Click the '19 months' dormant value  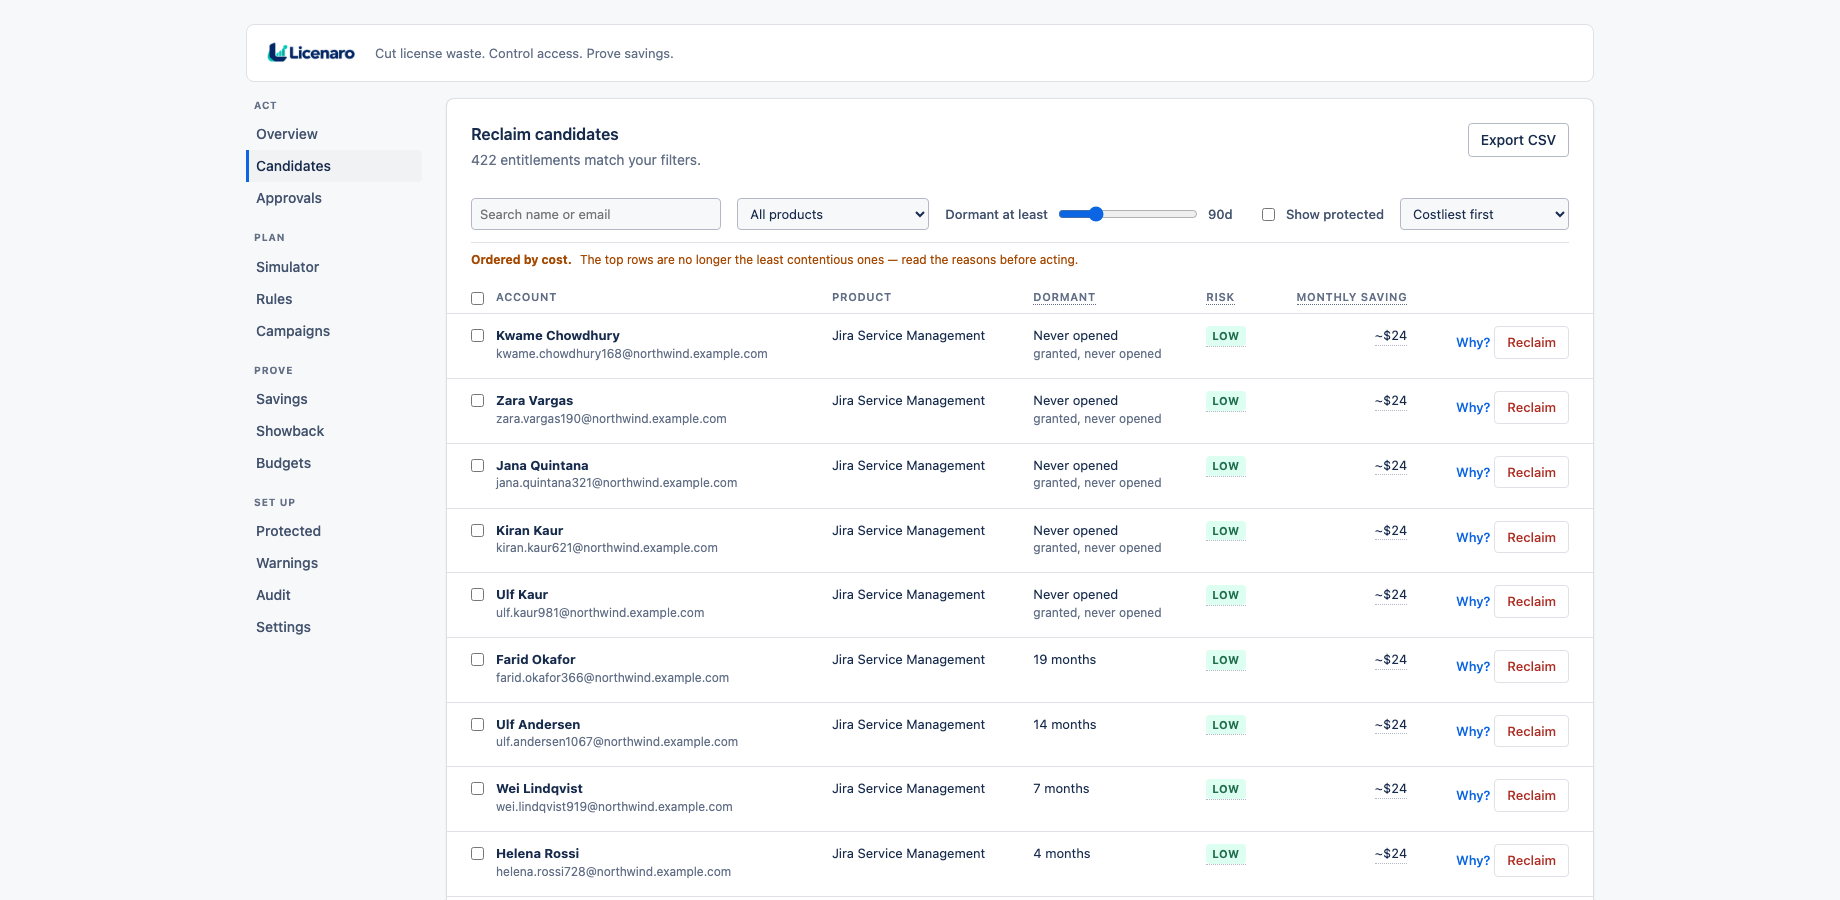click(x=1064, y=660)
